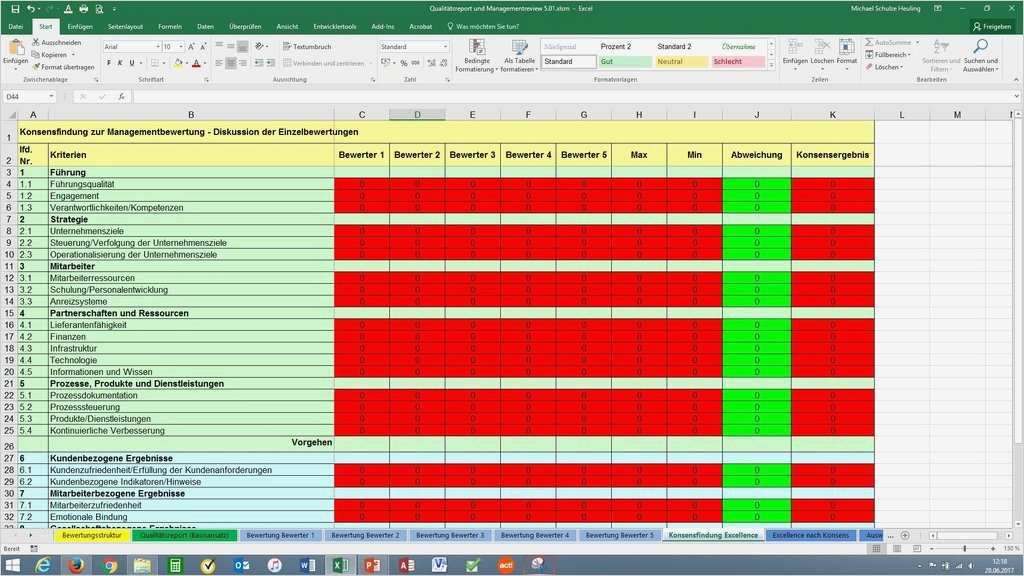Apply percent style

(404, 63)
